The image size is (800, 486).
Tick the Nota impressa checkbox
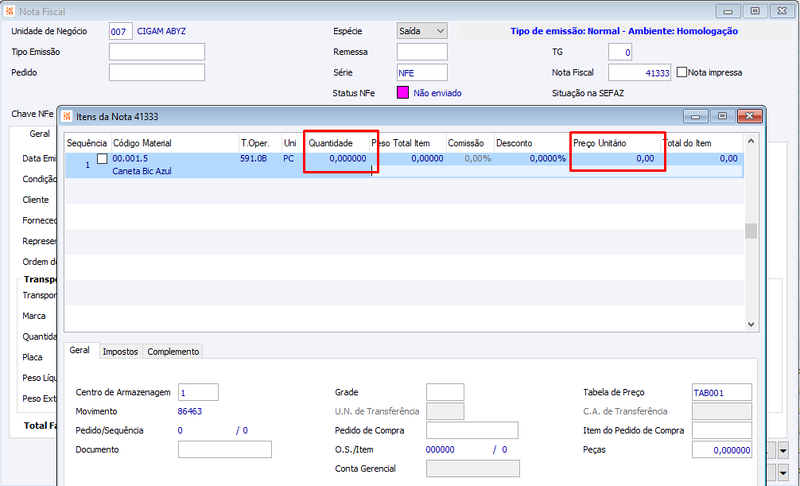coord(682,72)
